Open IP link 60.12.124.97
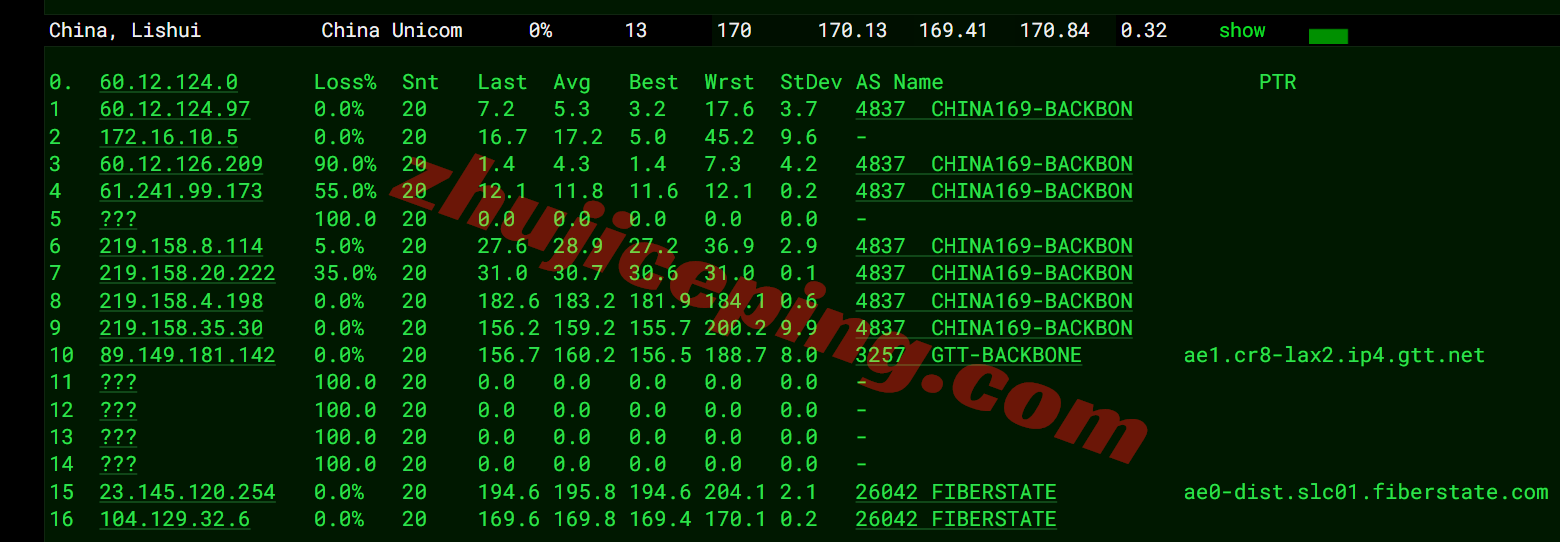The width and height of the screenshot is (1560, 542). [x=175, y=109]
